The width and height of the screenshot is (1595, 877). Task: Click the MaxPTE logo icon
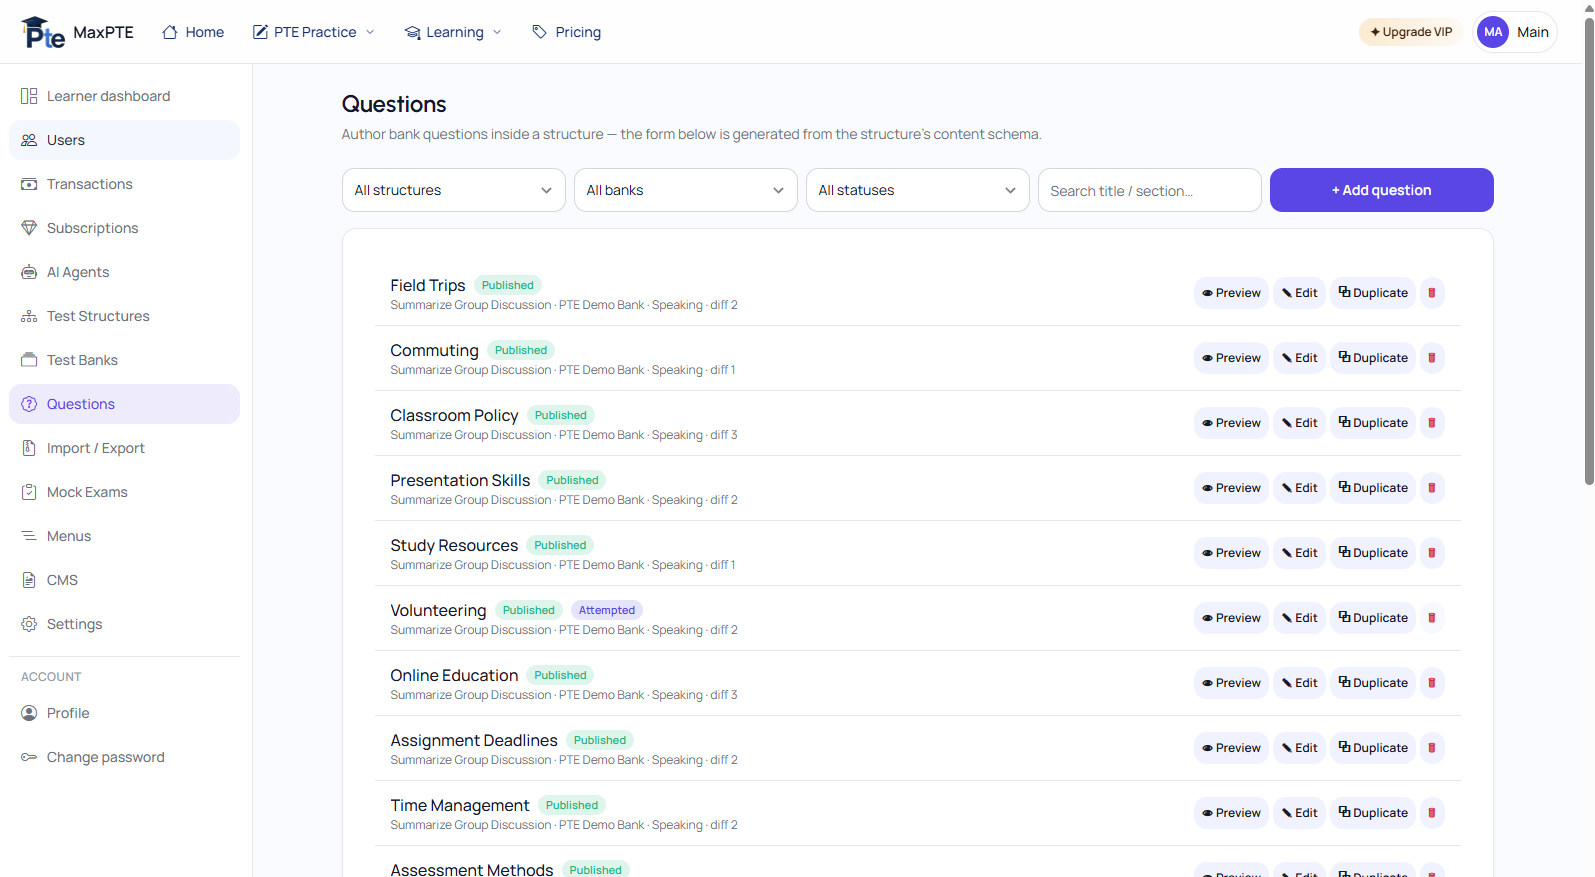[43, 32]
